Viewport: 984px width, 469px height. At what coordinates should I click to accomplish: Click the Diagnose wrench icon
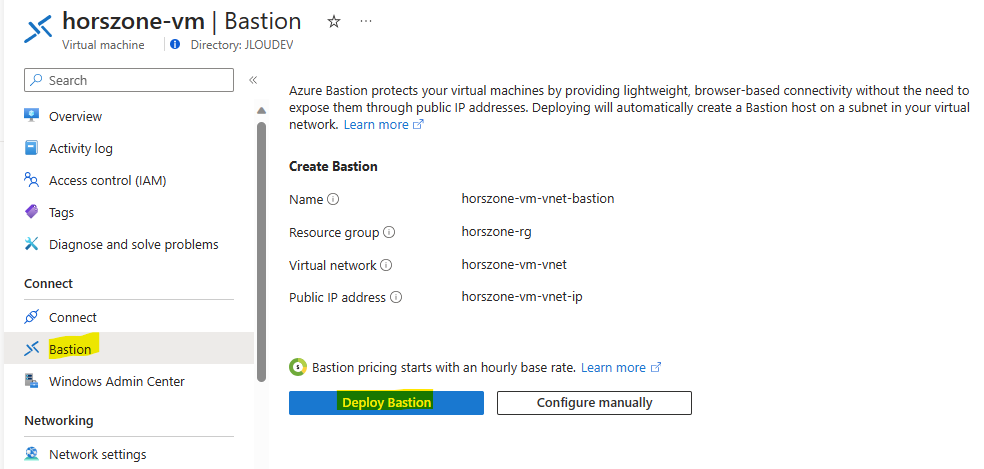tap(31, 244)
